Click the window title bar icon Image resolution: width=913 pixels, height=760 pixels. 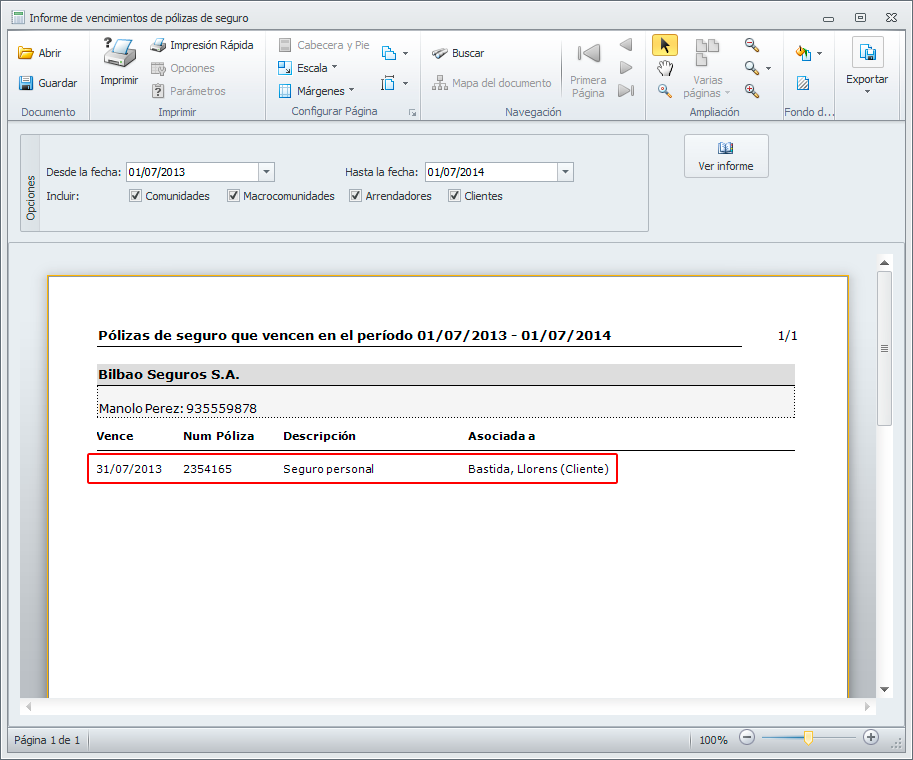(x=18, y=17)
